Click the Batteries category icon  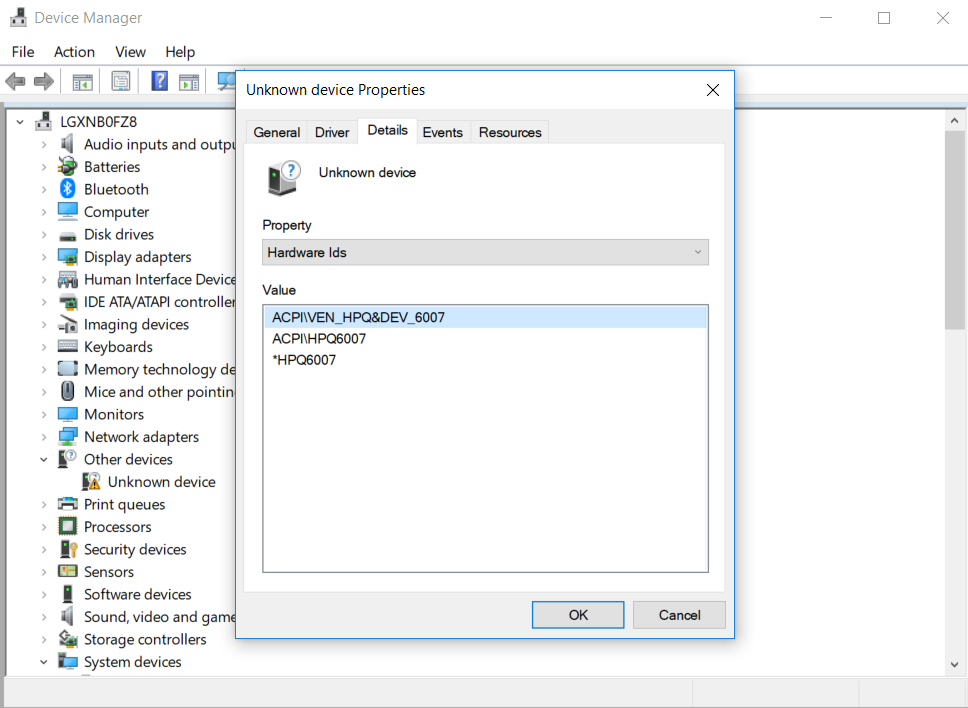click(68, 167)
